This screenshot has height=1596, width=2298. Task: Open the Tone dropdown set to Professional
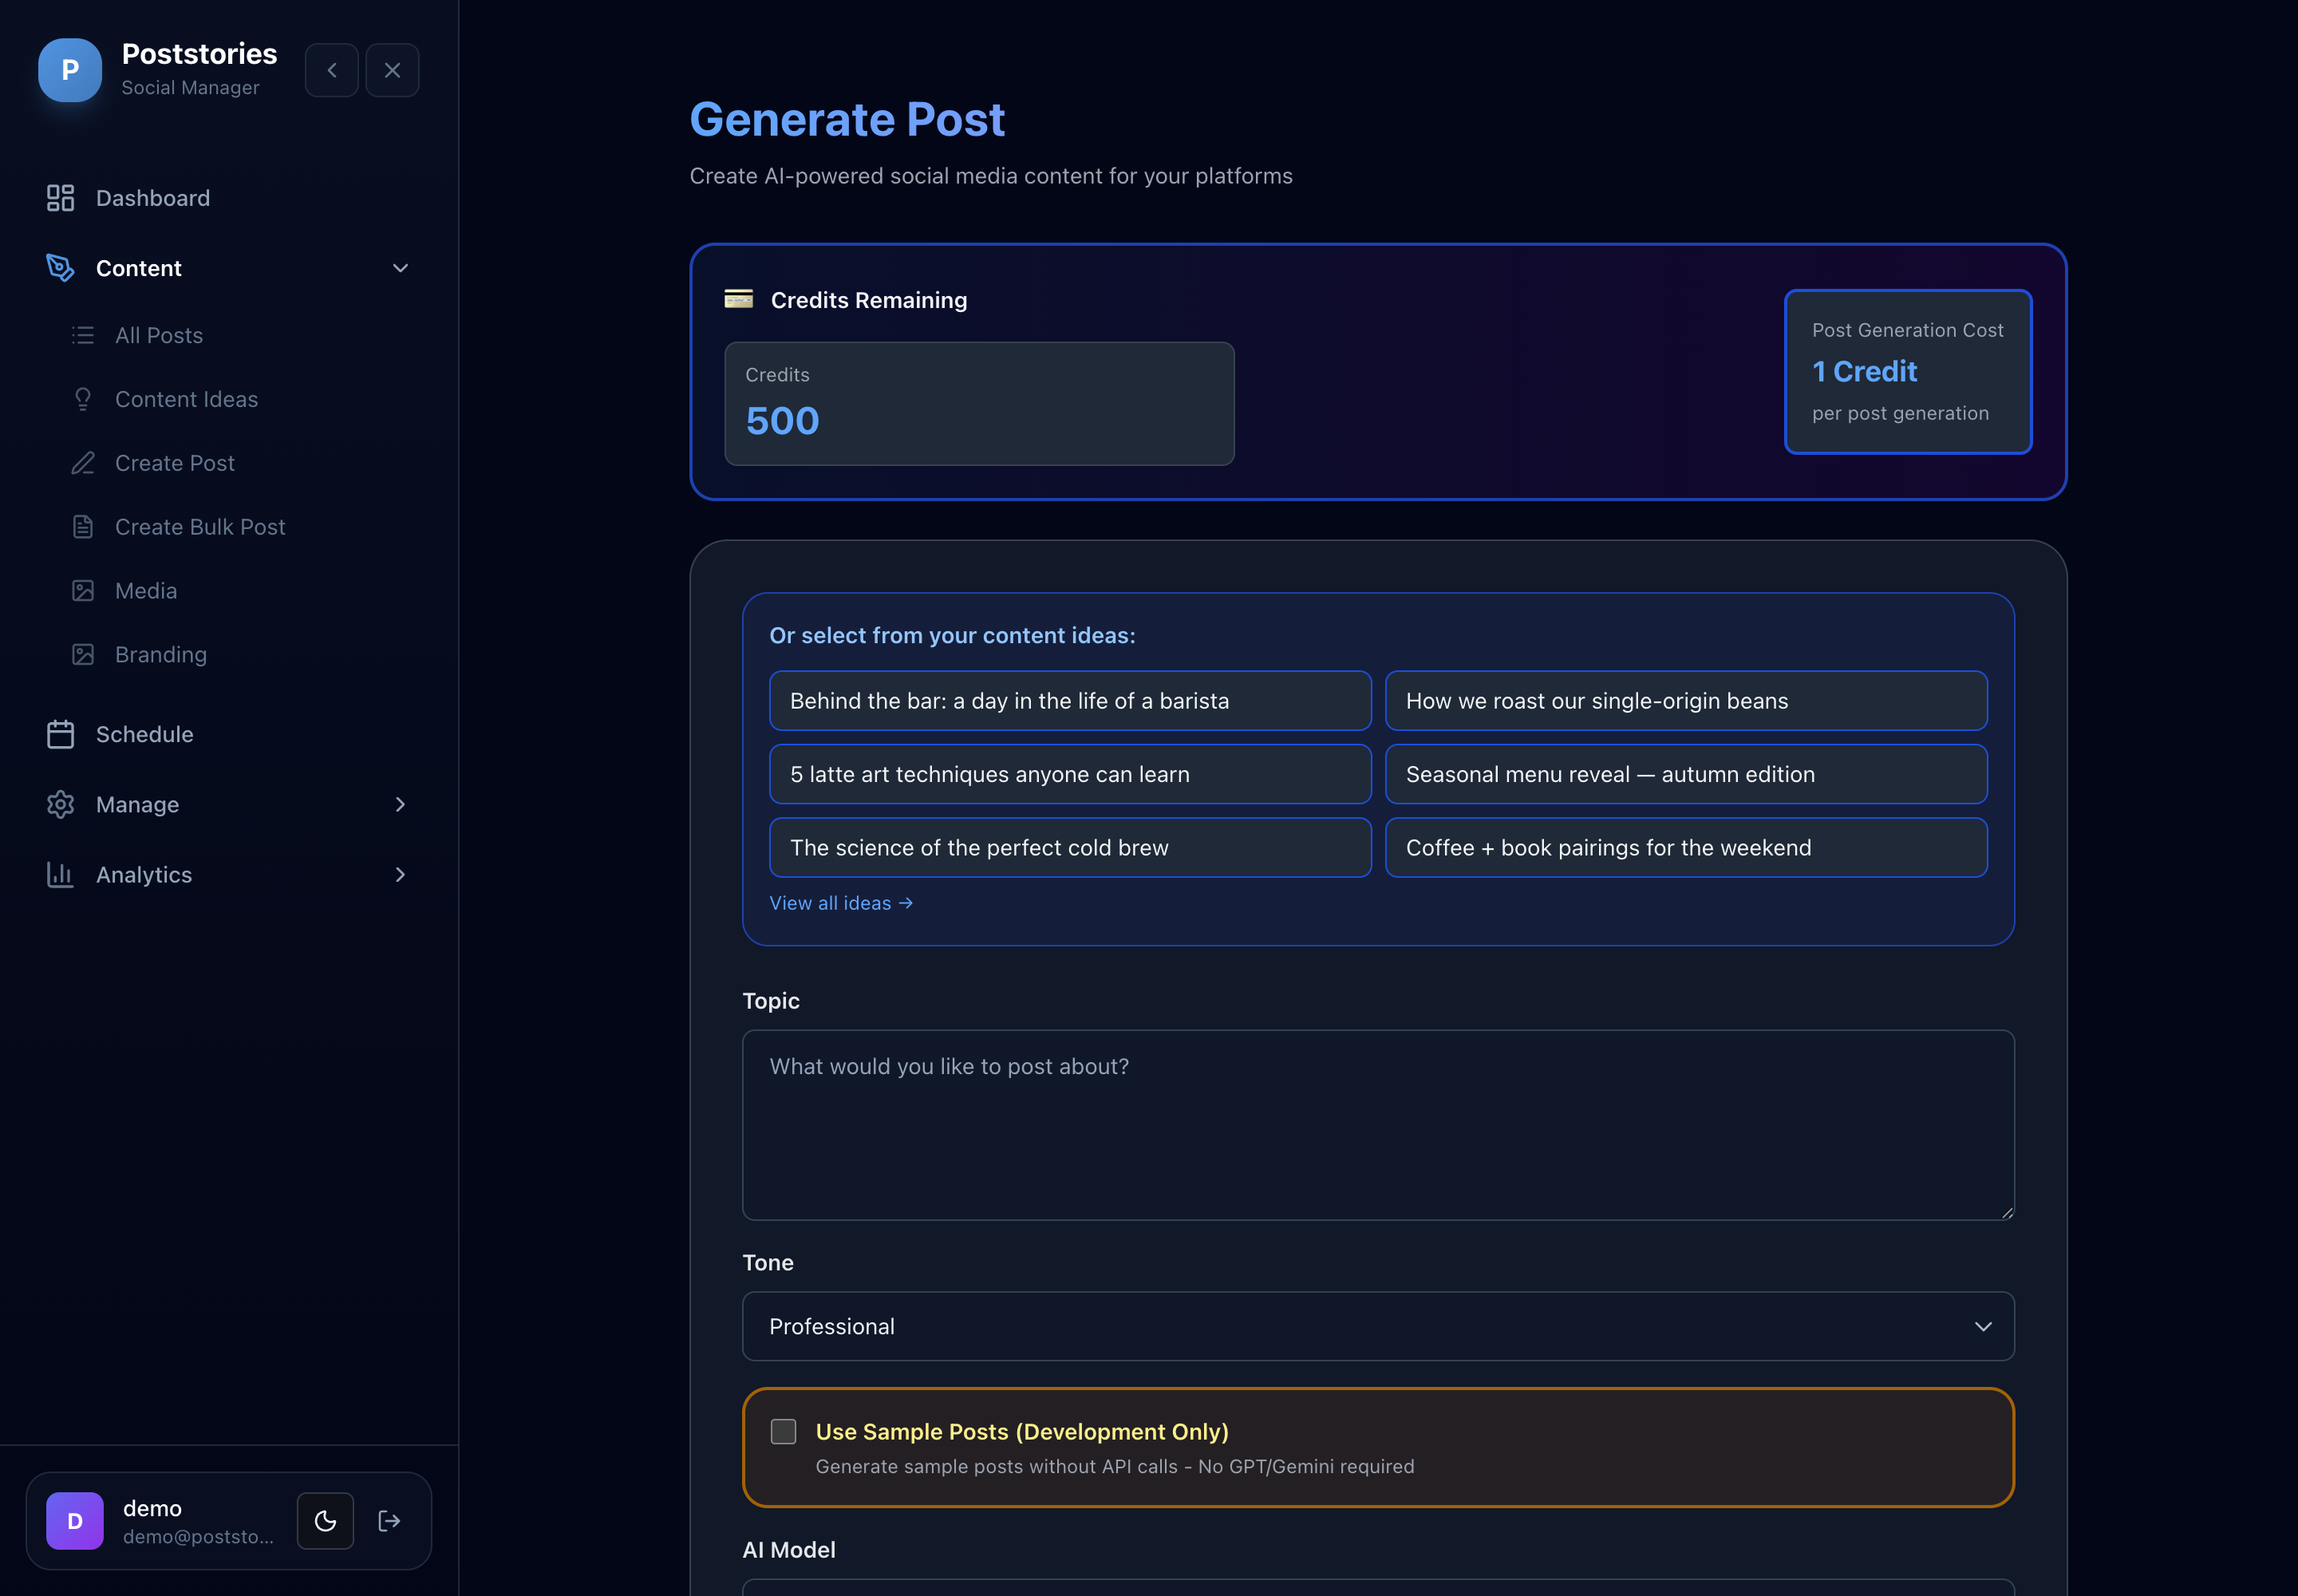pos(1378,1326)
